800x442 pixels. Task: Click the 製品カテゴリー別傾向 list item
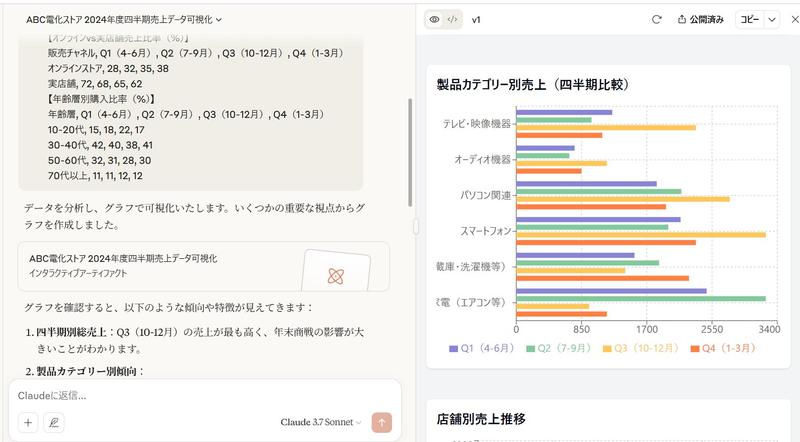click(84, 371)
